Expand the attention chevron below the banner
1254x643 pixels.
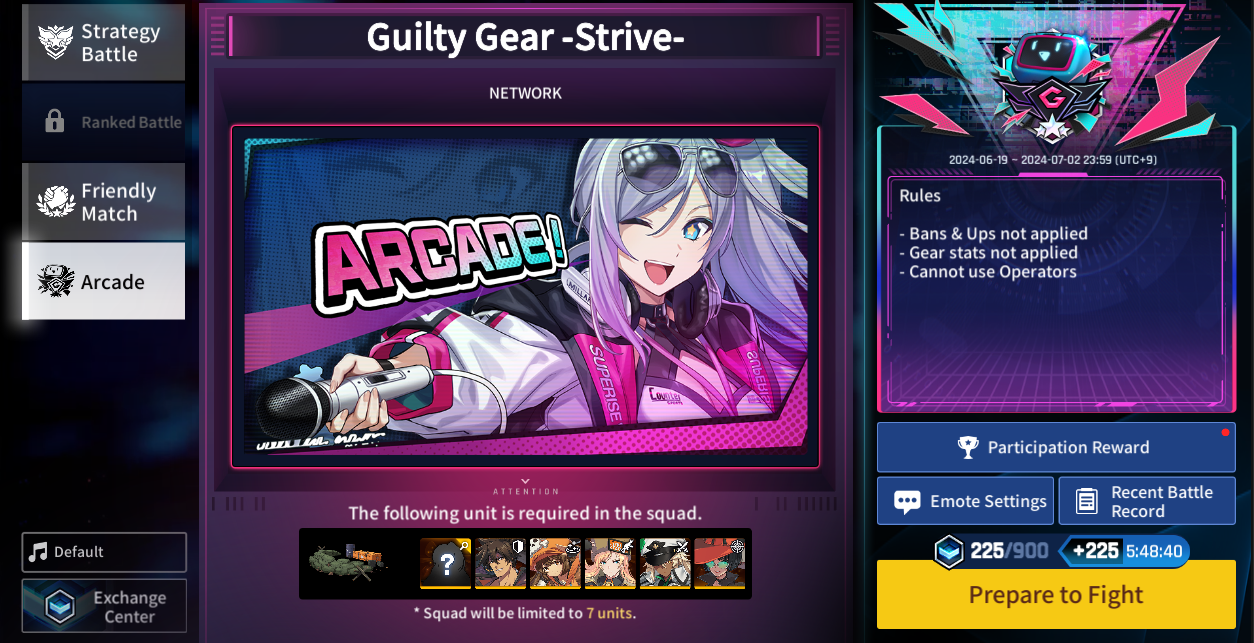pyautogui.click(x=525, y=481)
